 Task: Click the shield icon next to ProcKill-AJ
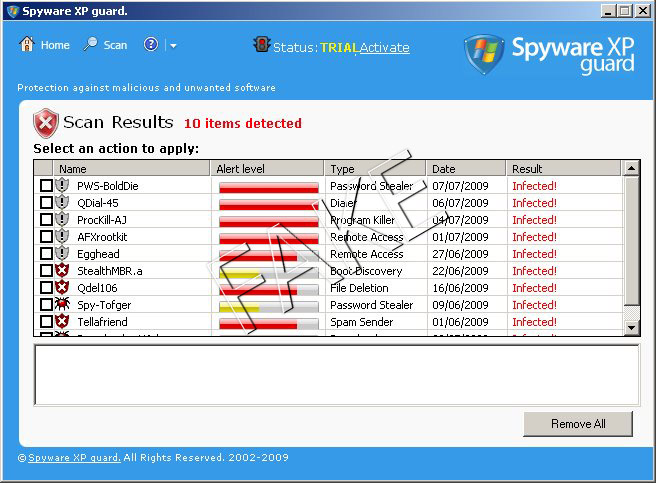click(62, 219)
